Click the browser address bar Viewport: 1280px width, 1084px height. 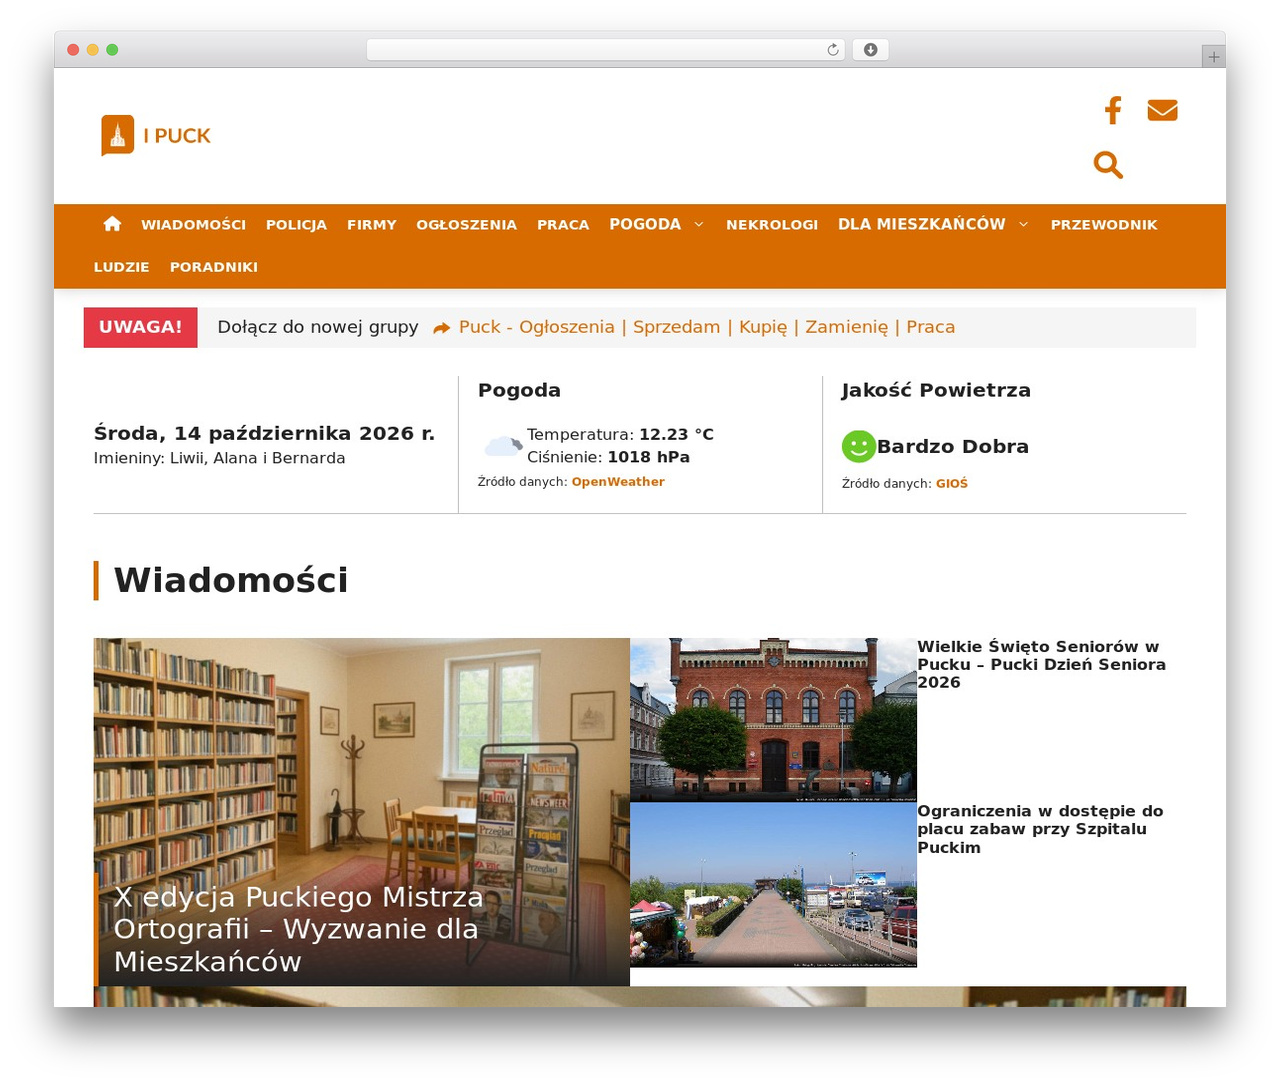click(x=605, y=50)
